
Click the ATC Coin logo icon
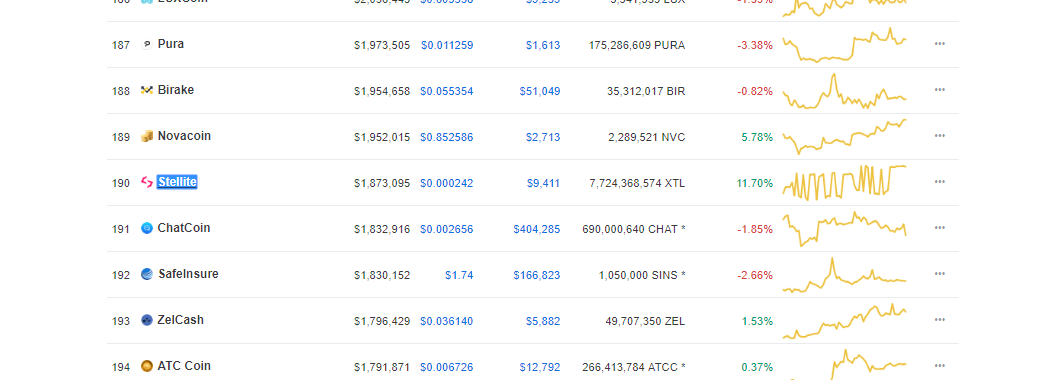click(146, 366)
